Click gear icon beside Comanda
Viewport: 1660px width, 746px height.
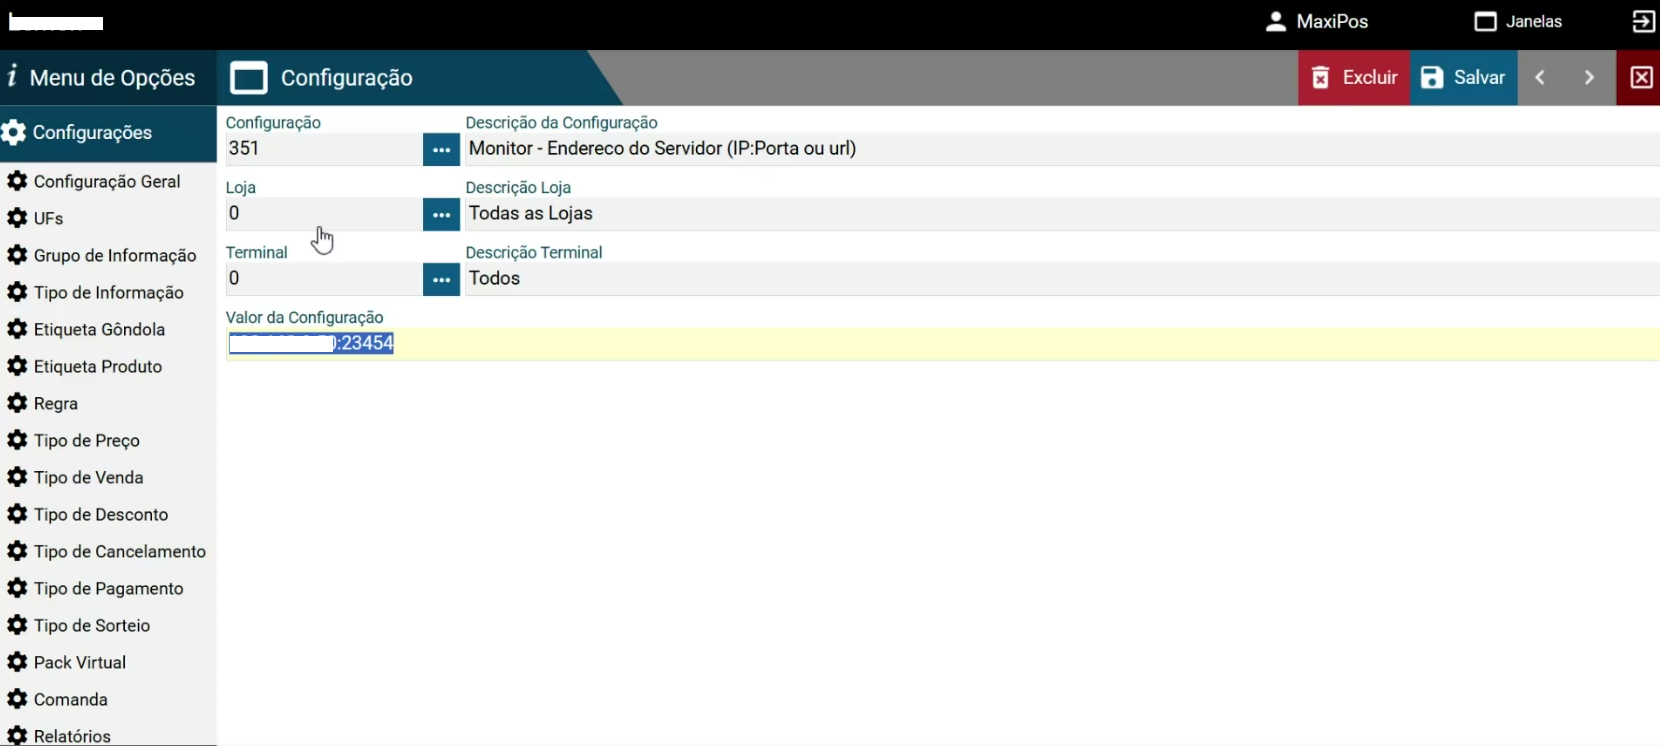pyautogui.click(x=17, y=699)
